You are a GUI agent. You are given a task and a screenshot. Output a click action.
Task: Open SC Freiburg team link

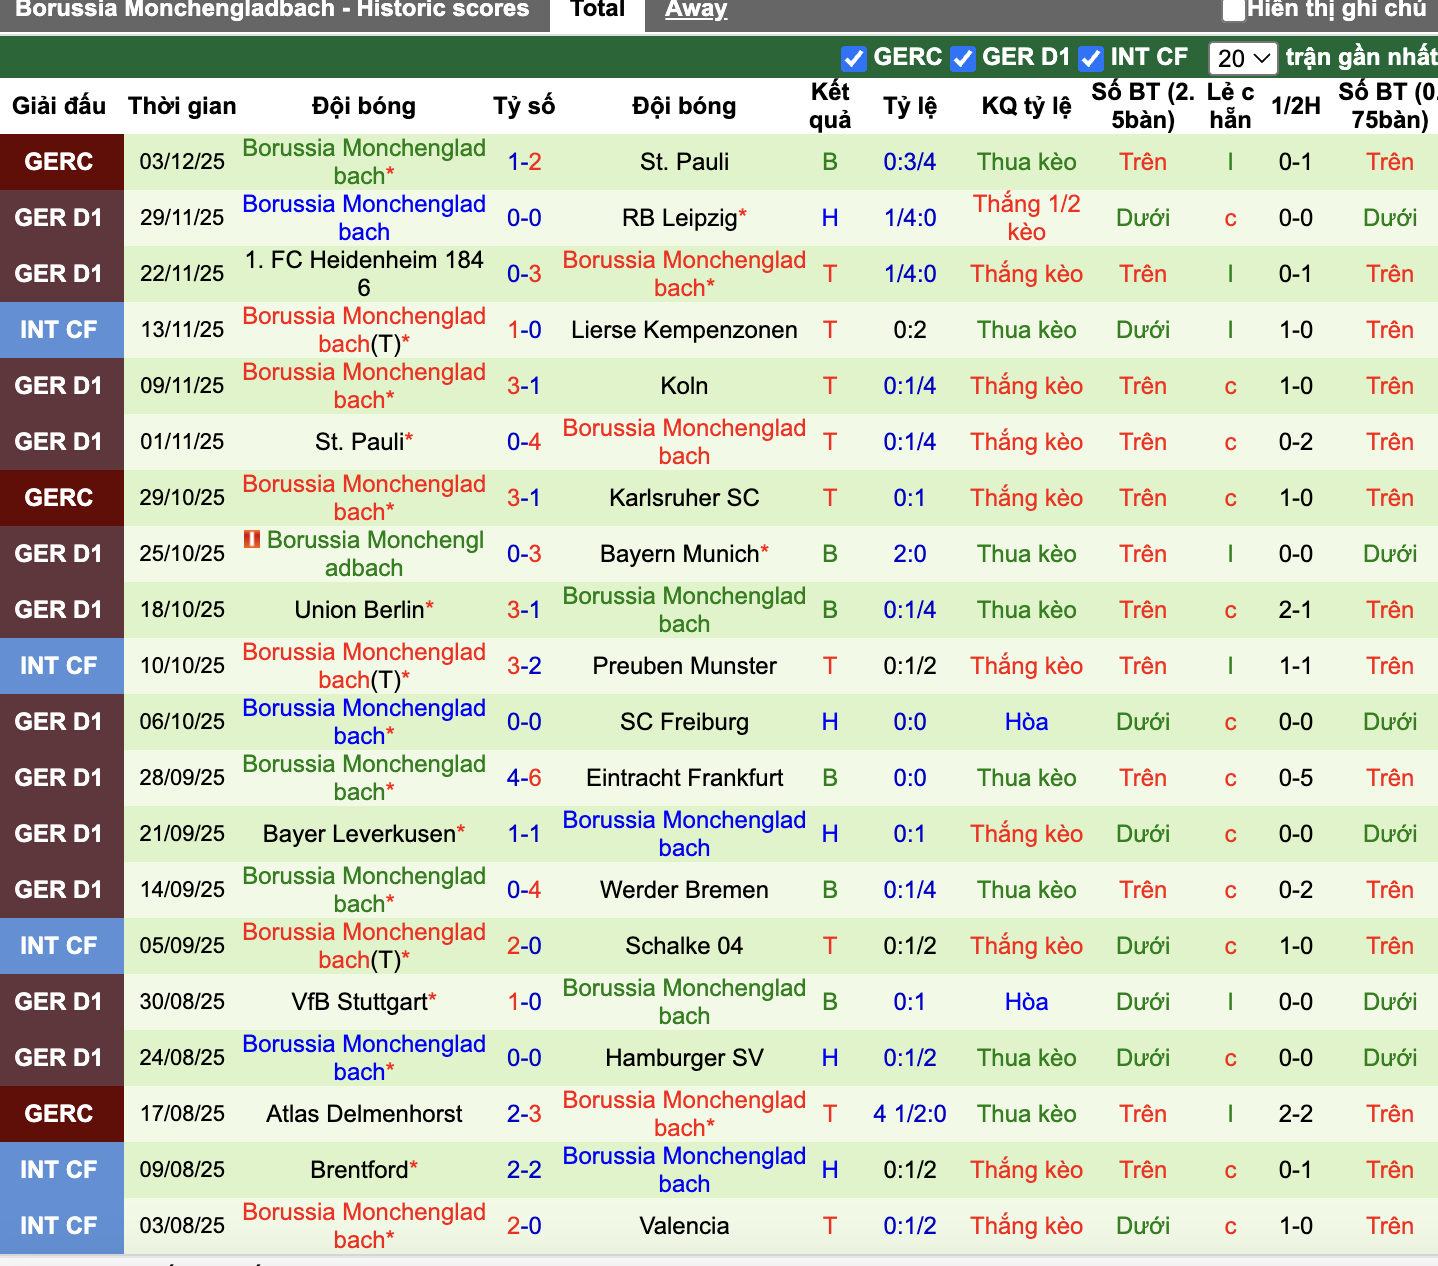684,722
